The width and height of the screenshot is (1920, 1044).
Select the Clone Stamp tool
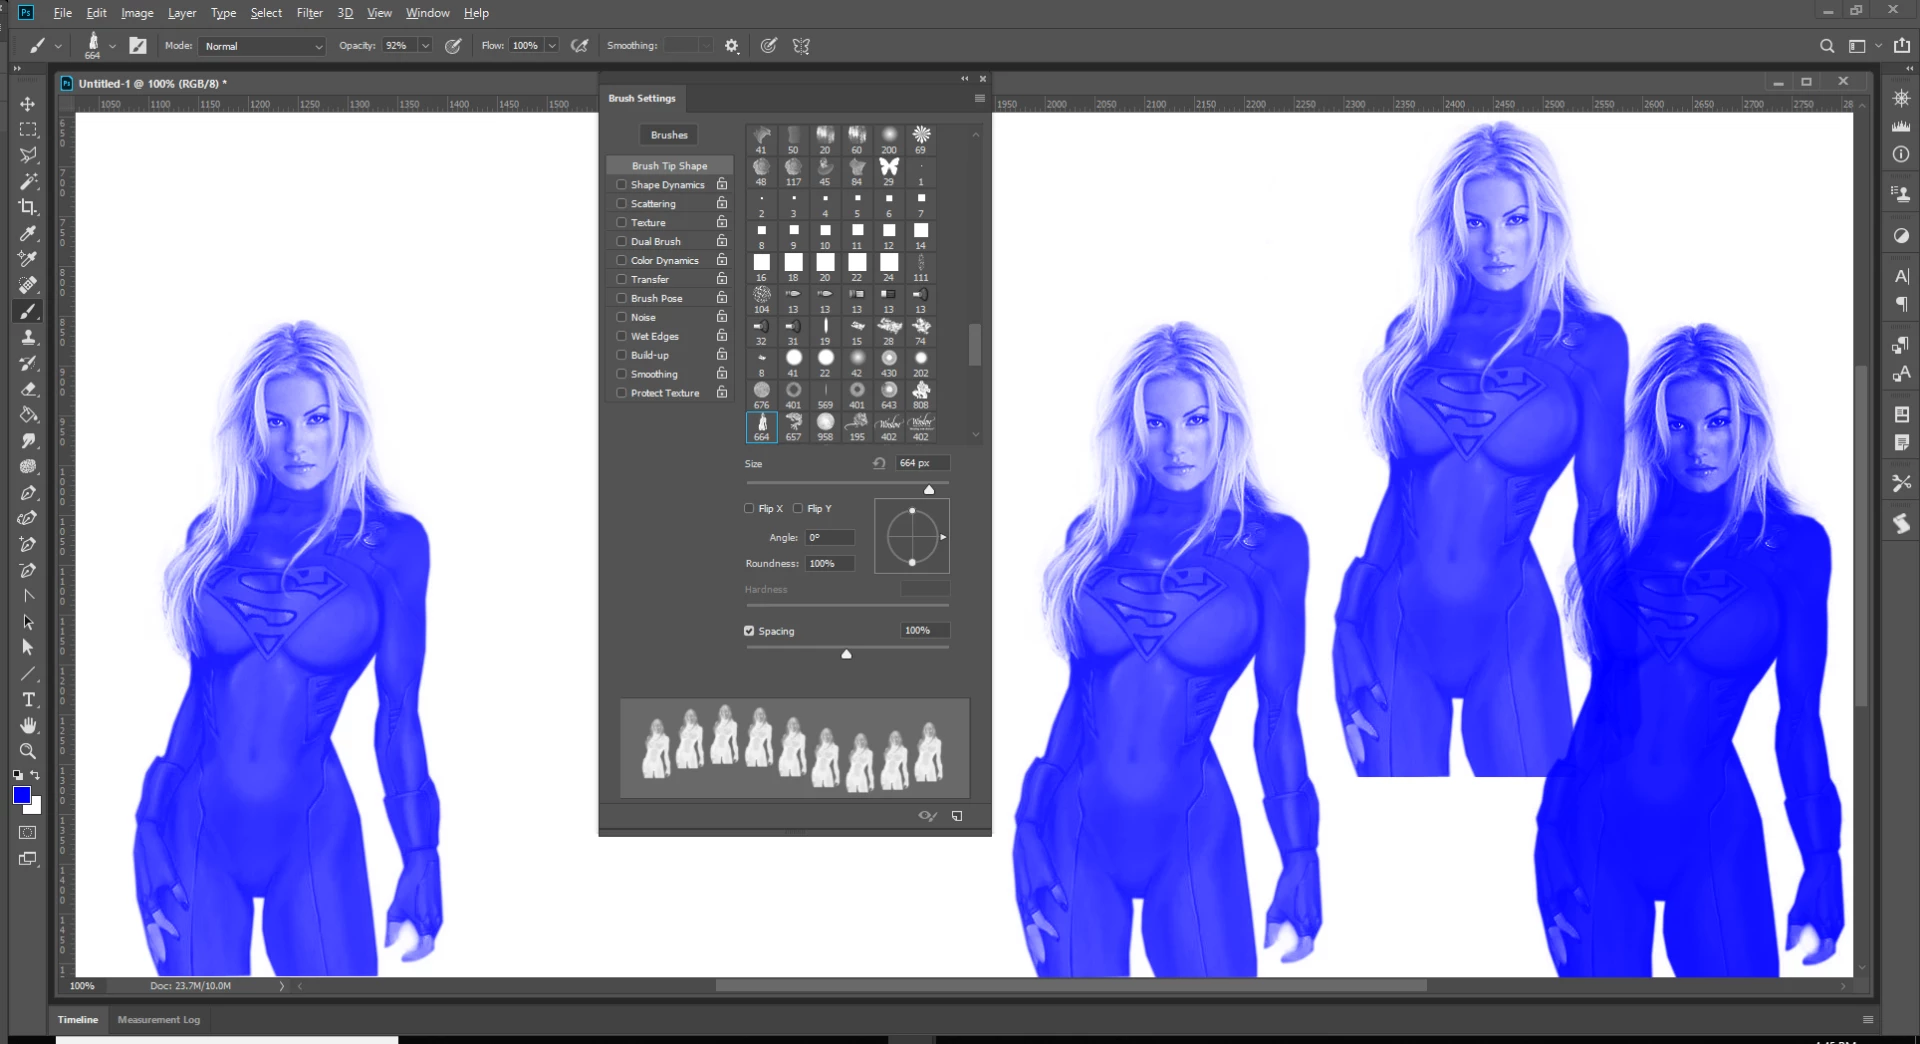tap(28, 337)
